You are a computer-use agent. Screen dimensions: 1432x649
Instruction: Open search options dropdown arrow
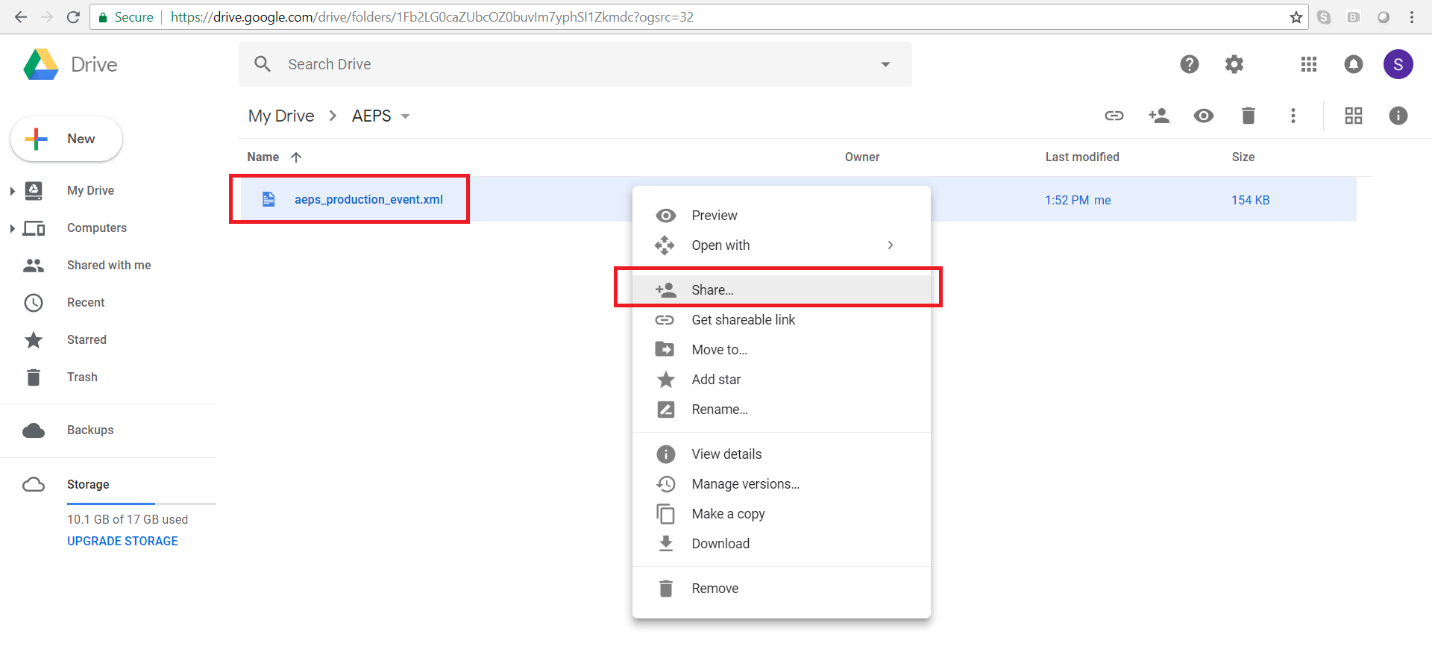885,64
